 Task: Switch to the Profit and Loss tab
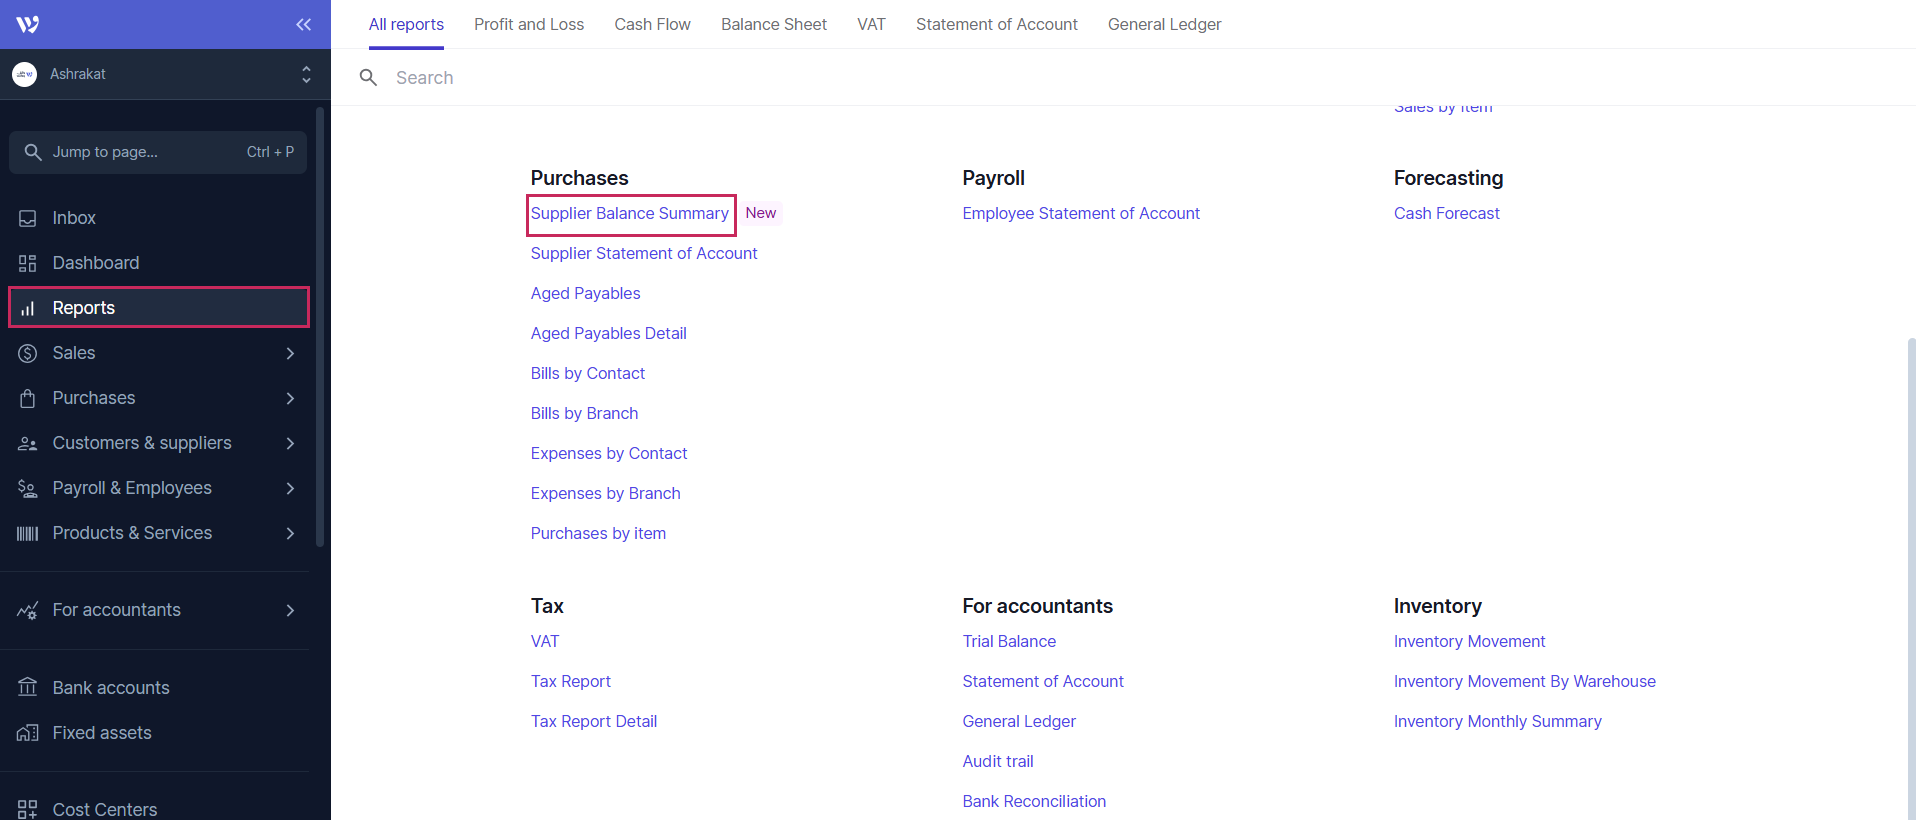[x=529, y=24]
